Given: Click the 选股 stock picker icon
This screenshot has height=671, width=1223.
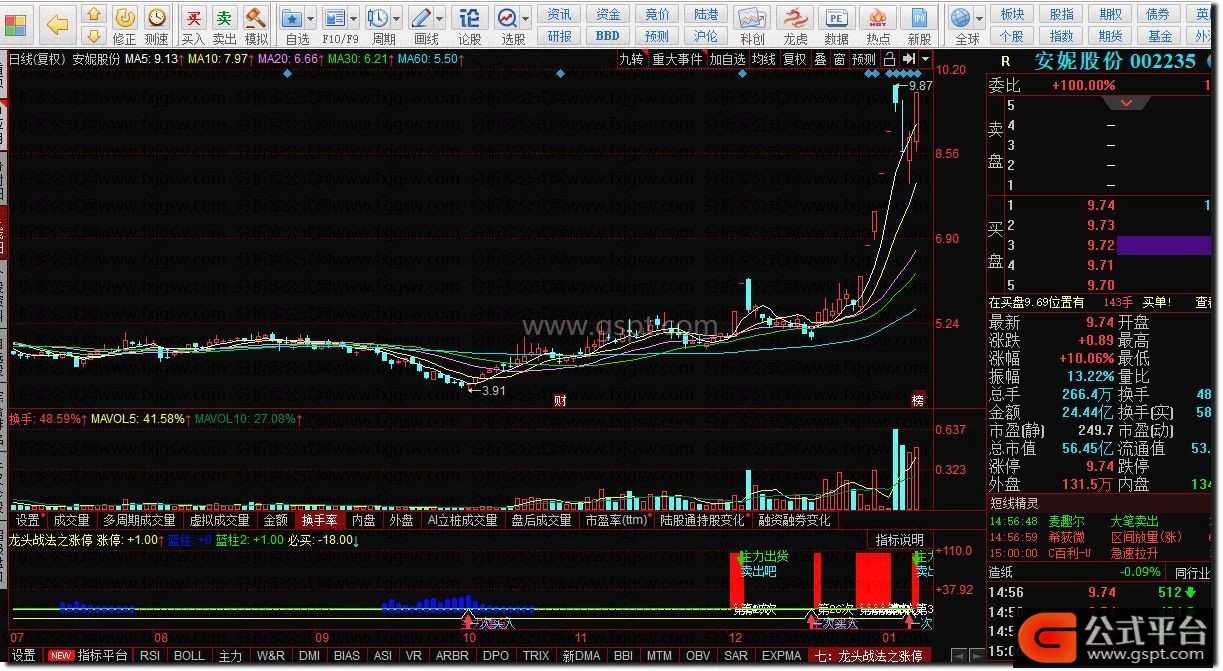Looking at the screenshot, I should (508, 18).
